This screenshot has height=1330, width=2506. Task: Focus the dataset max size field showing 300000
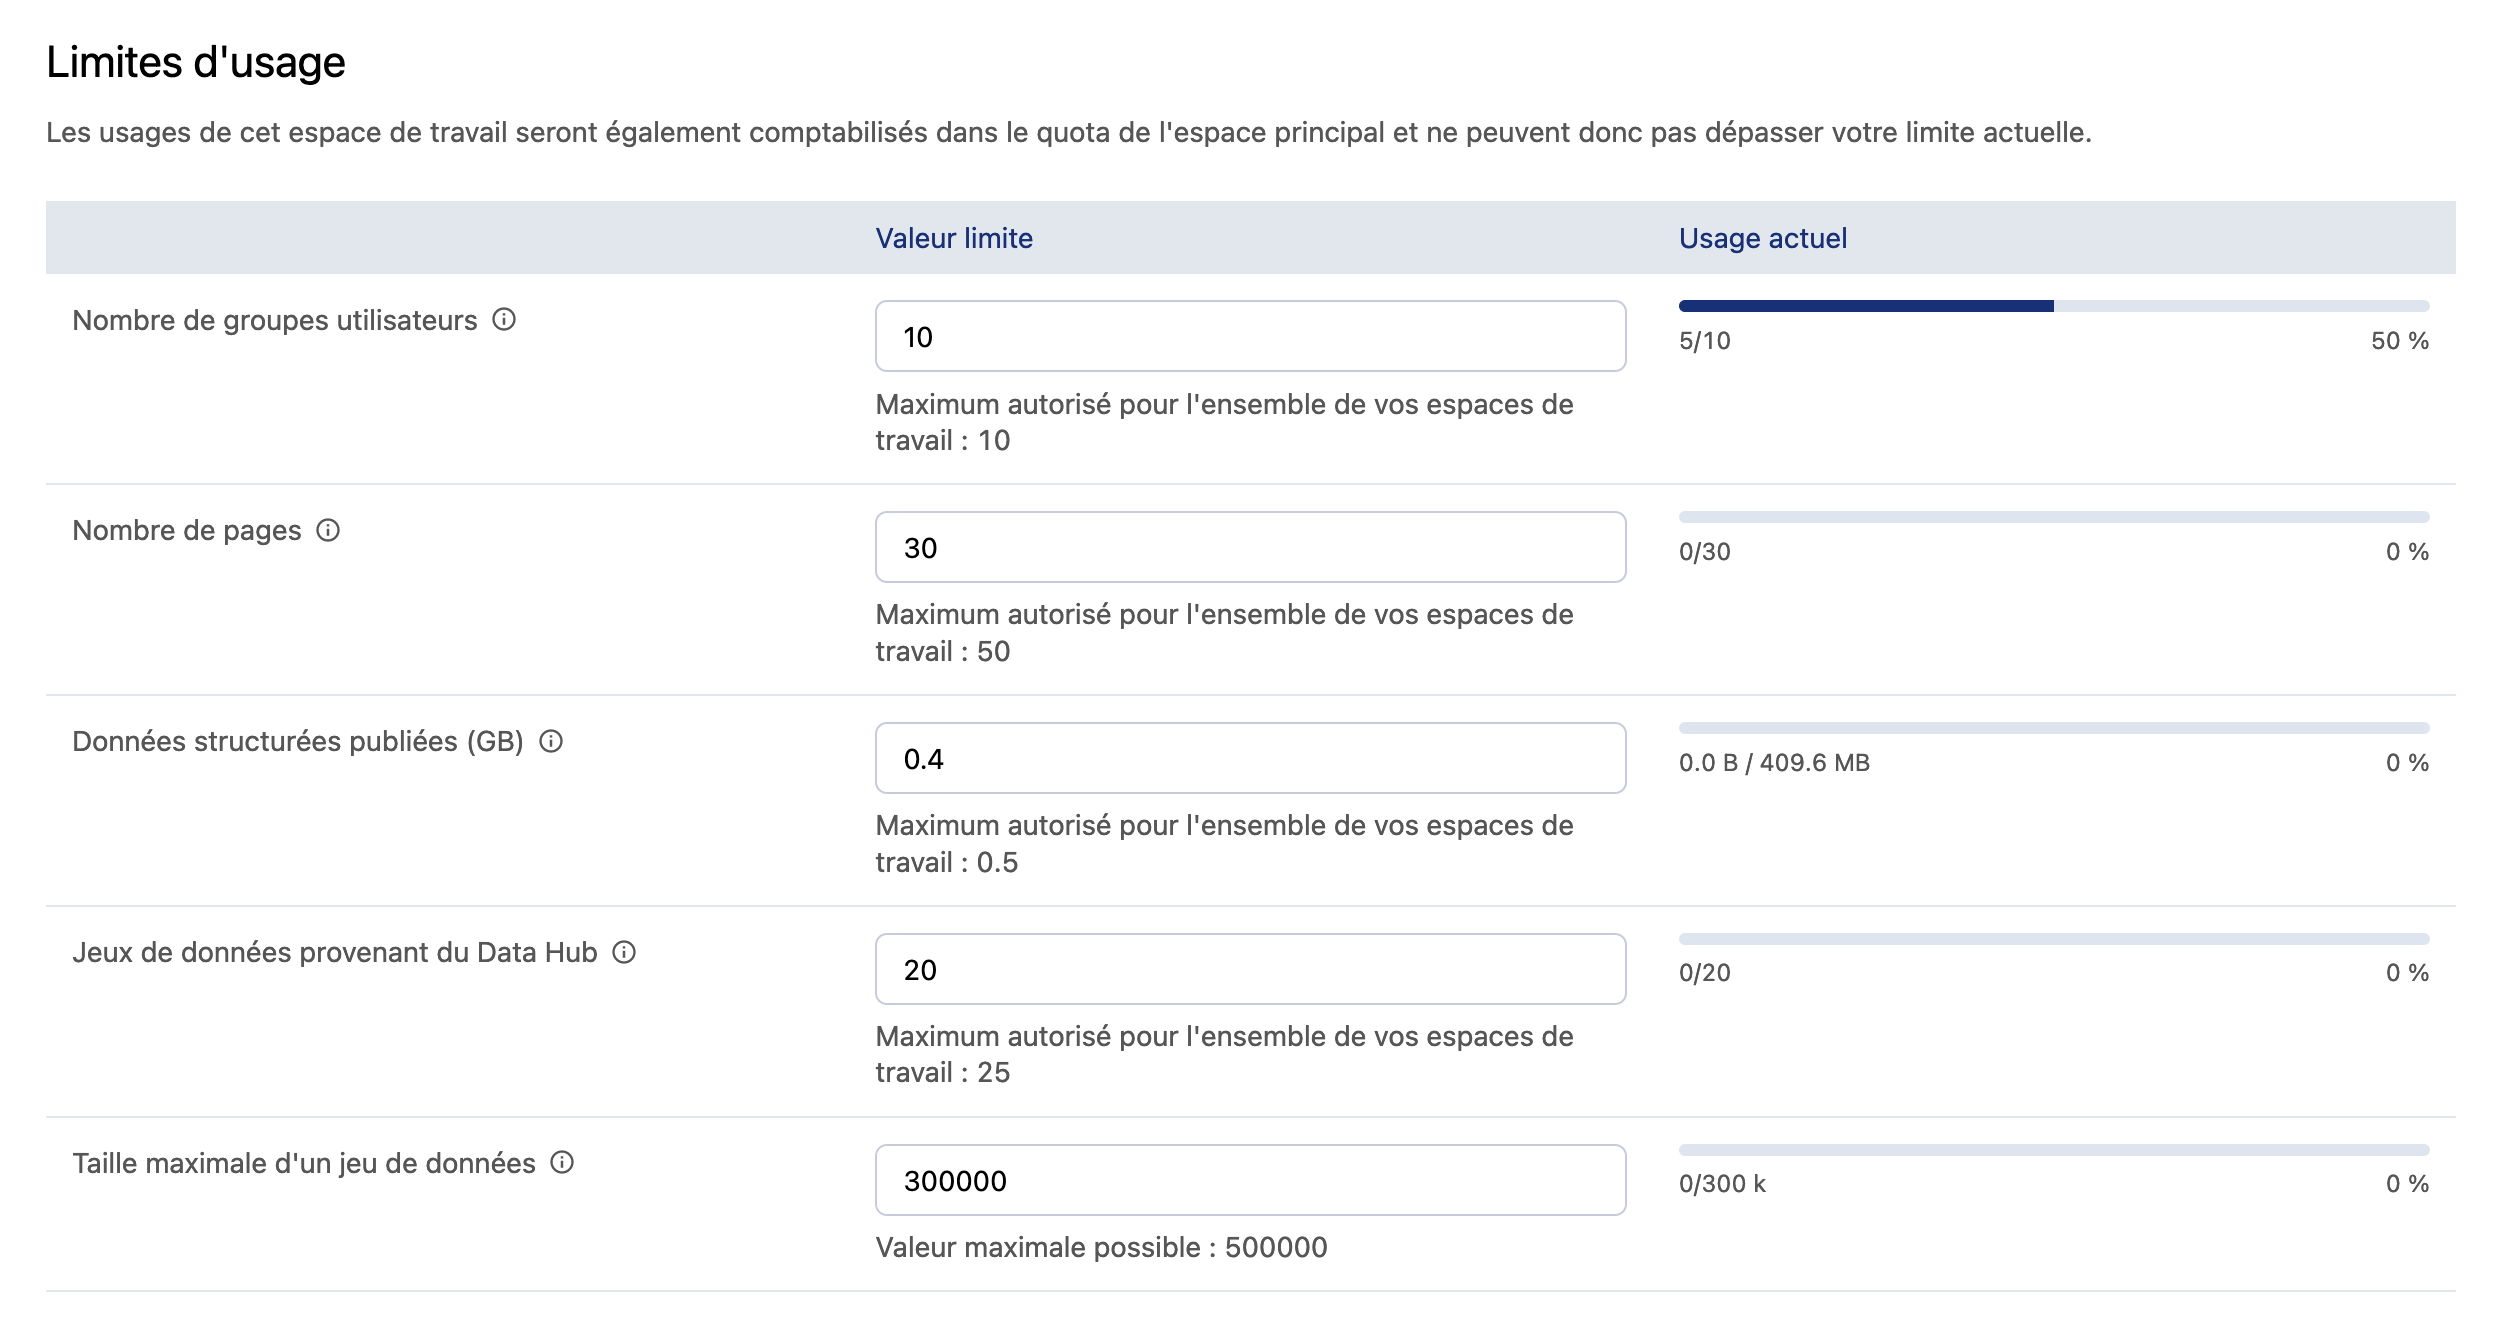[1250, 1181]
